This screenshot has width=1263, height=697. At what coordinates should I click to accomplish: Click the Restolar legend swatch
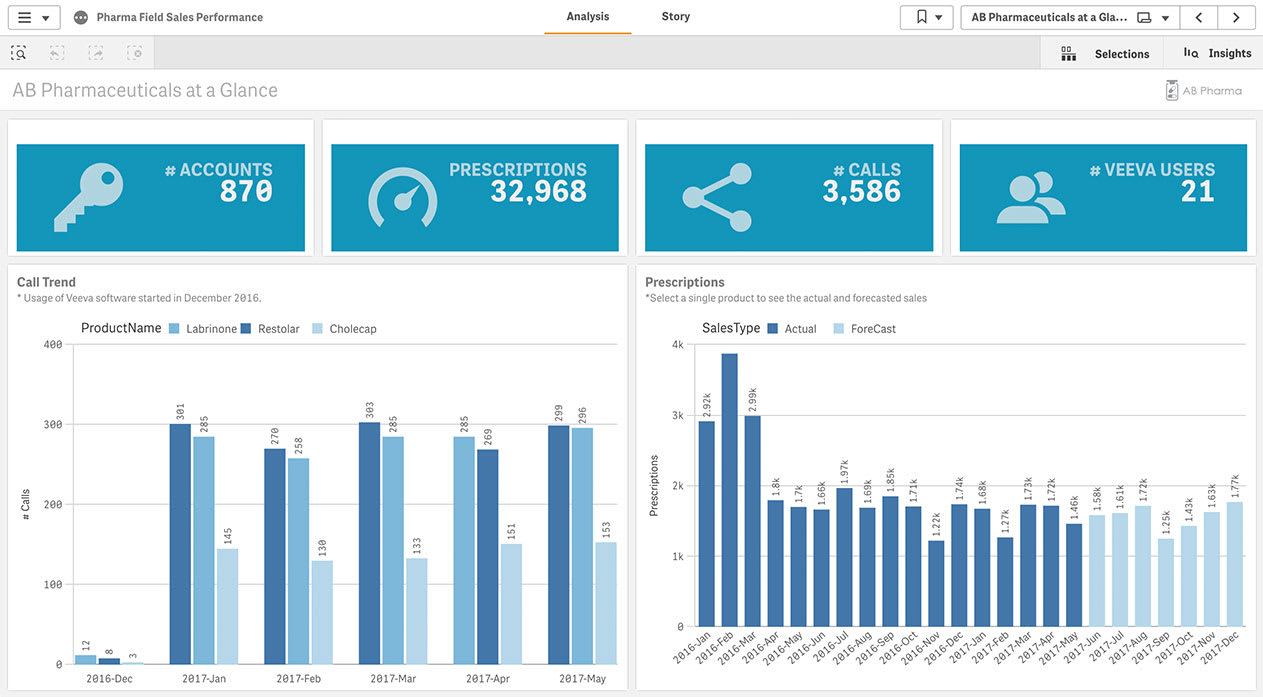click(x=246, y=329)
